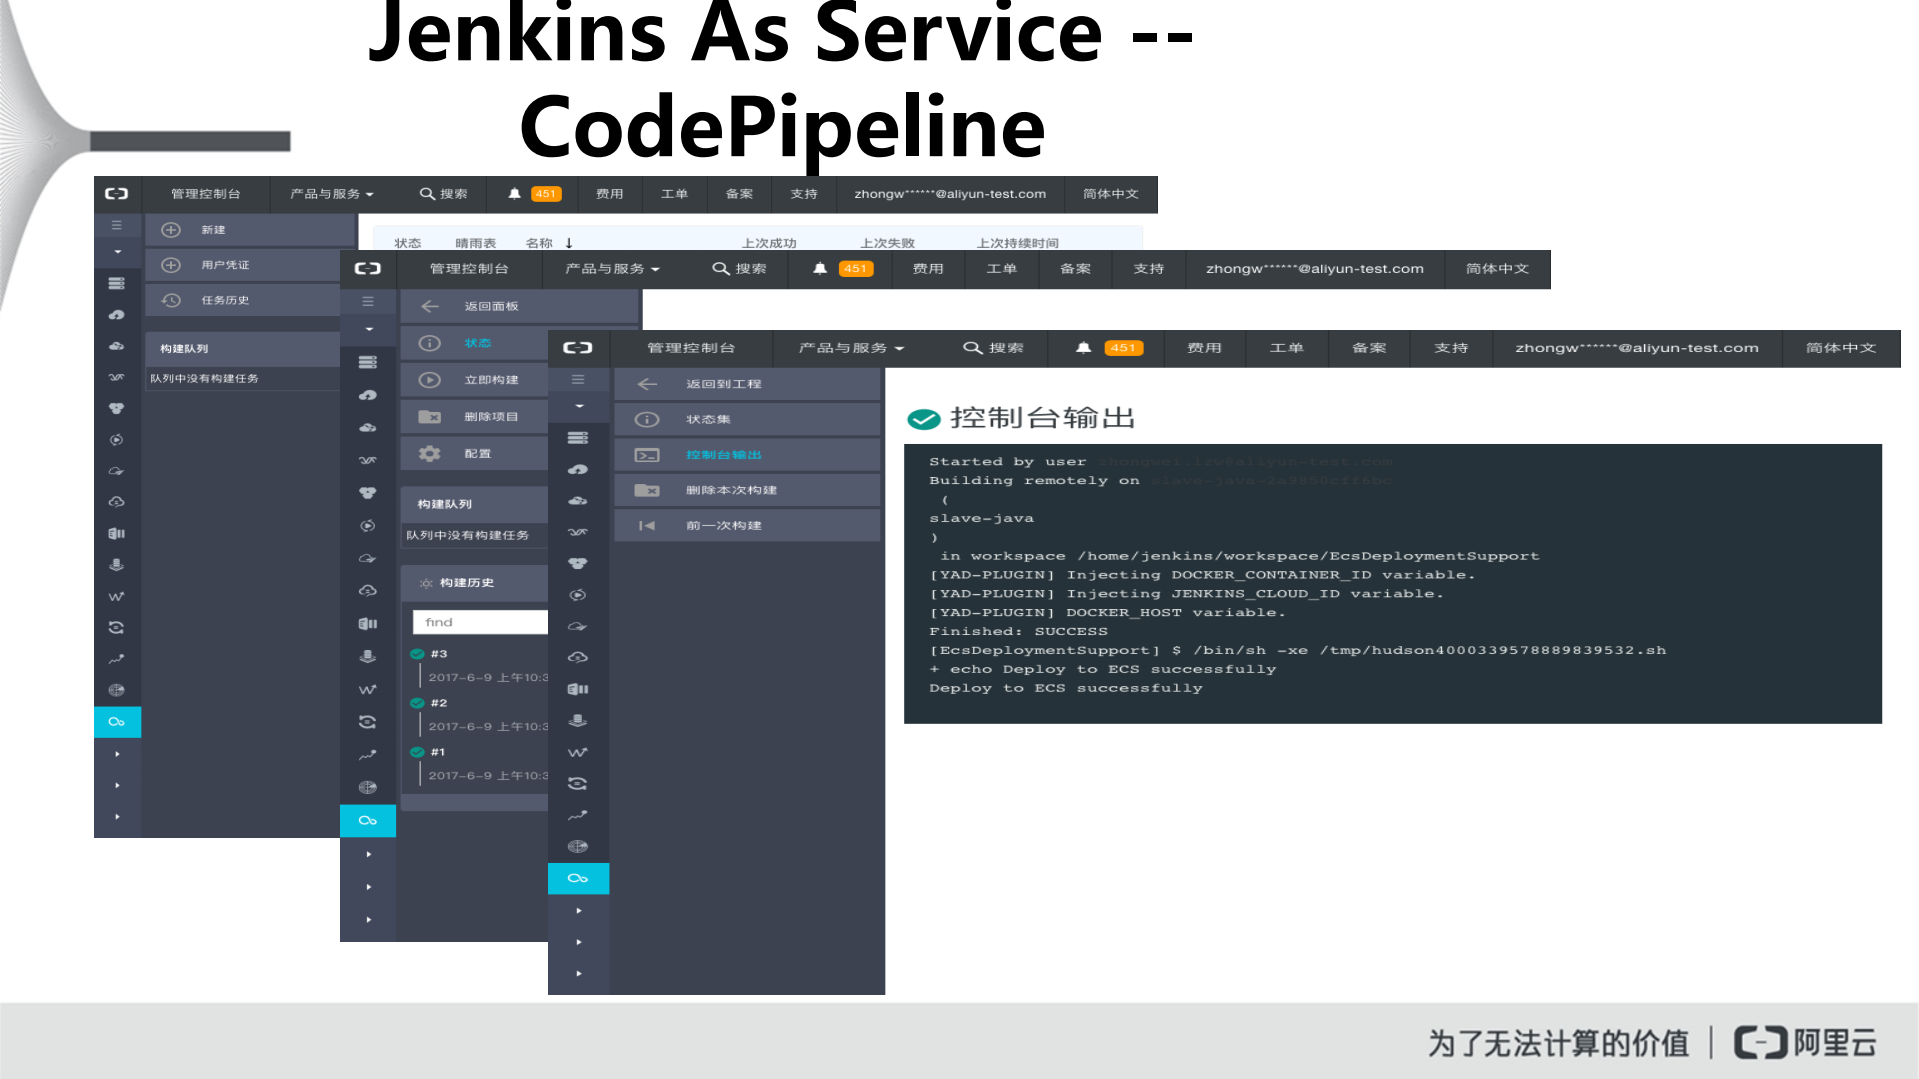Select the CodePipeline infinity icon in the sidebar
The width and height of the screenshot is (1919, 1079).
tap(578, 878)
